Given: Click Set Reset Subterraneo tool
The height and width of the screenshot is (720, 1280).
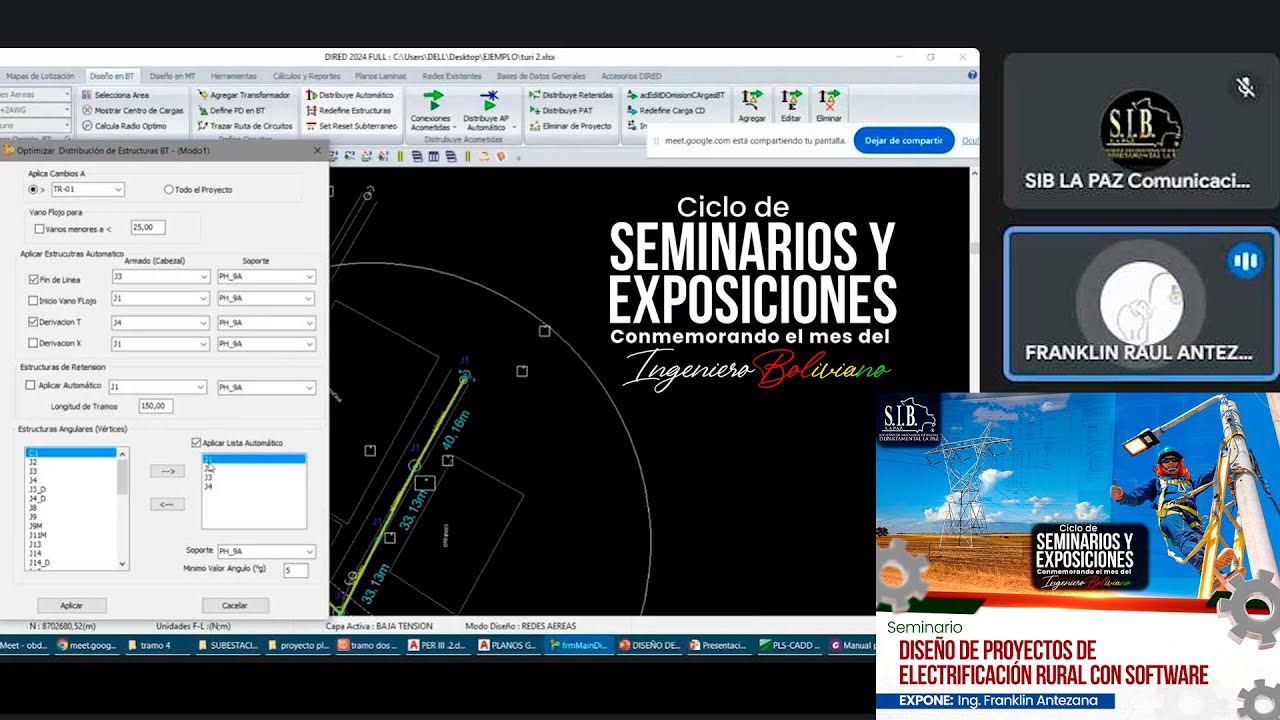Looking at the screenshot, I should (351, 126).
